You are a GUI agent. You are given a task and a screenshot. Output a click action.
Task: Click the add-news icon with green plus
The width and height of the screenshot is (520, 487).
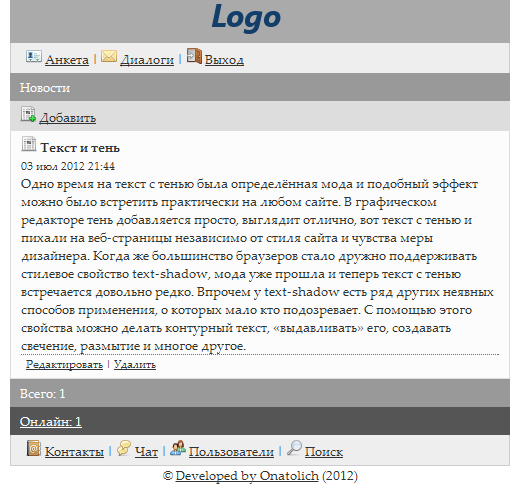(x=28, y=114)
